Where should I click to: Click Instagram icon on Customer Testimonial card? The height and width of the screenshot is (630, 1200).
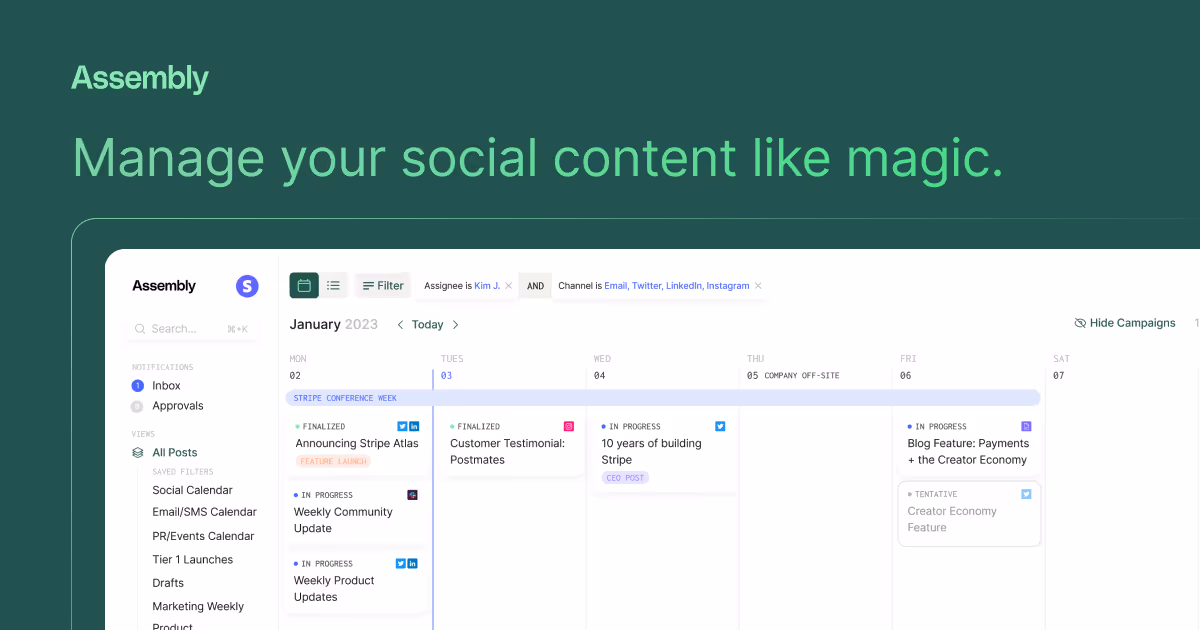pos(569,427)
